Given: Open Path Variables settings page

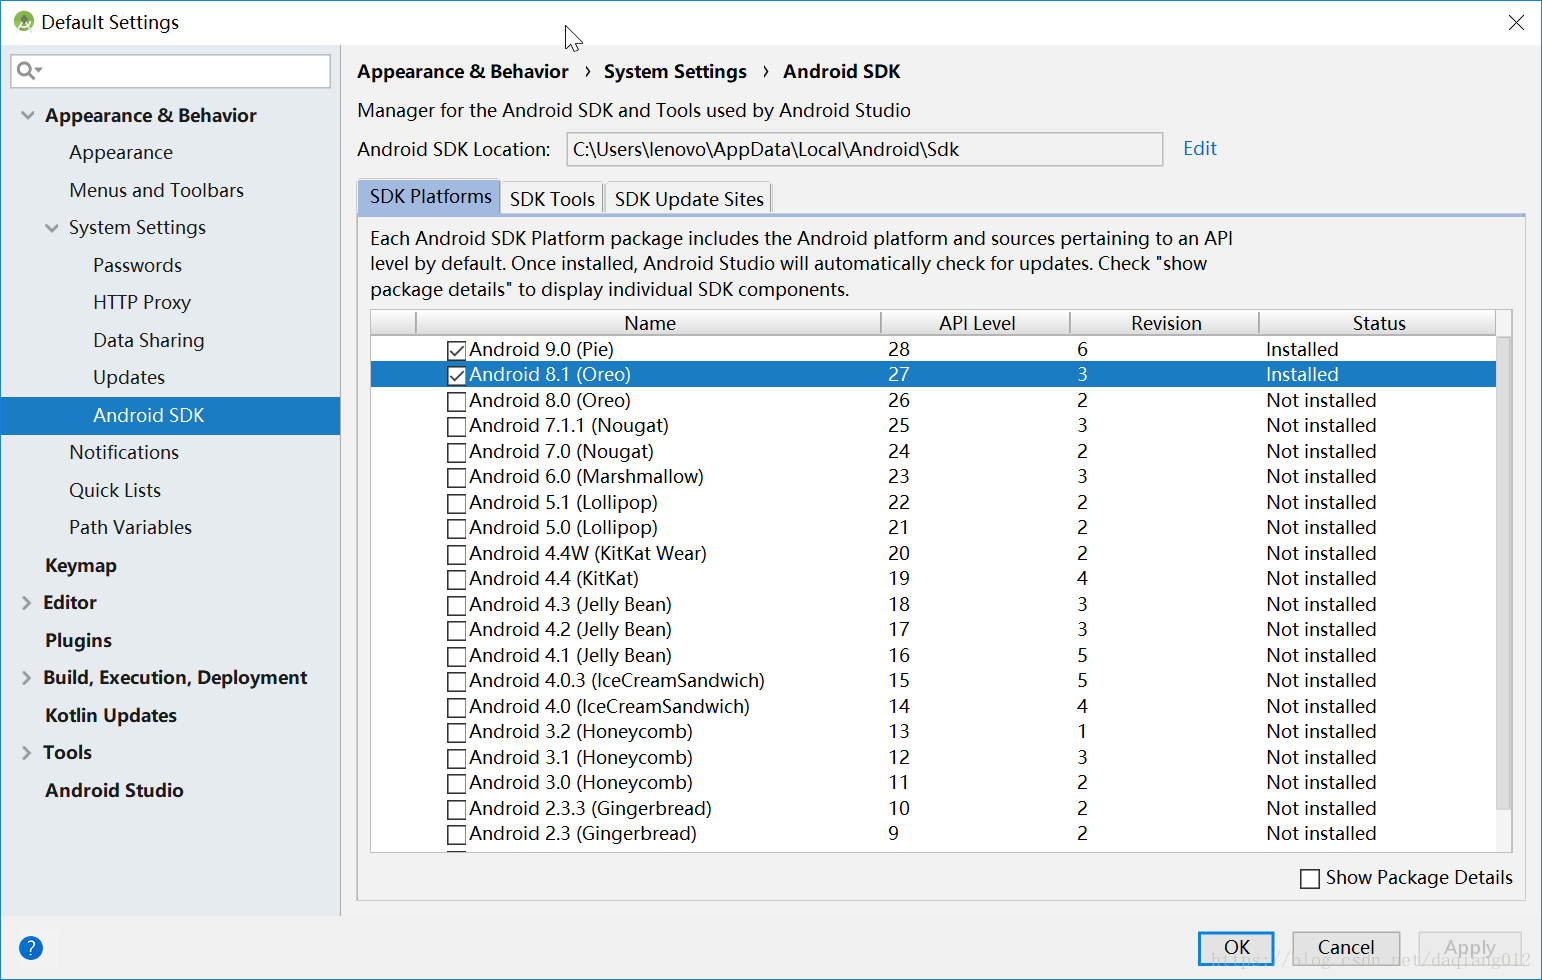Looking at the screenshot, I should coord(130,527).
